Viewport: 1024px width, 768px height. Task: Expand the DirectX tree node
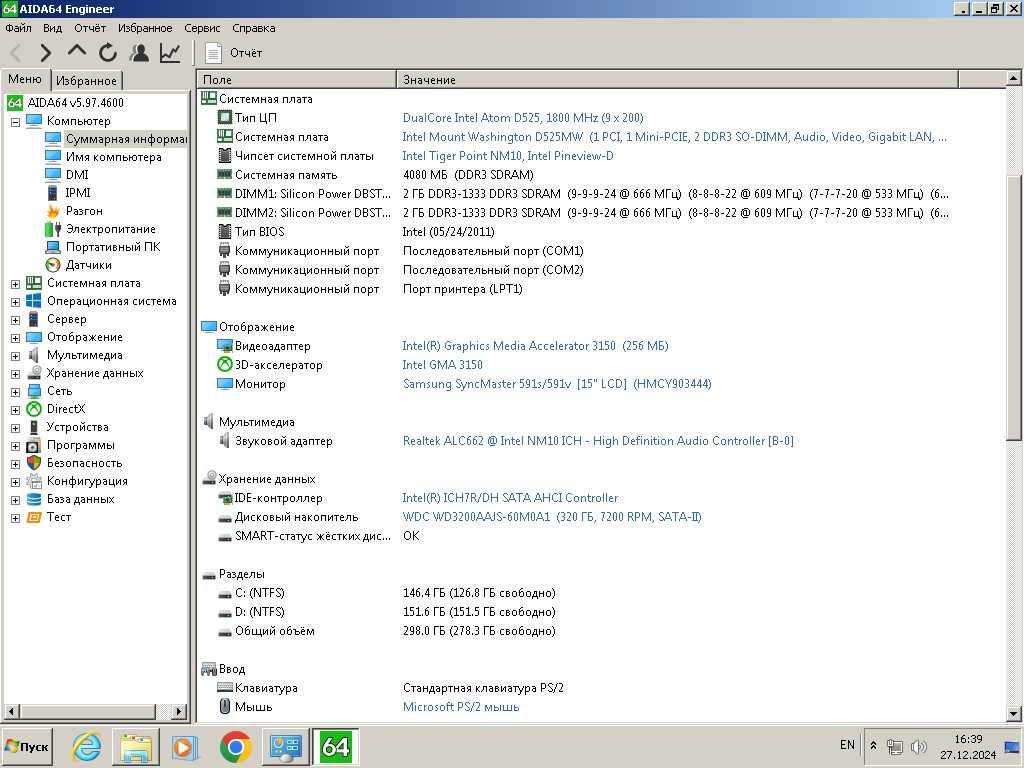15,410
